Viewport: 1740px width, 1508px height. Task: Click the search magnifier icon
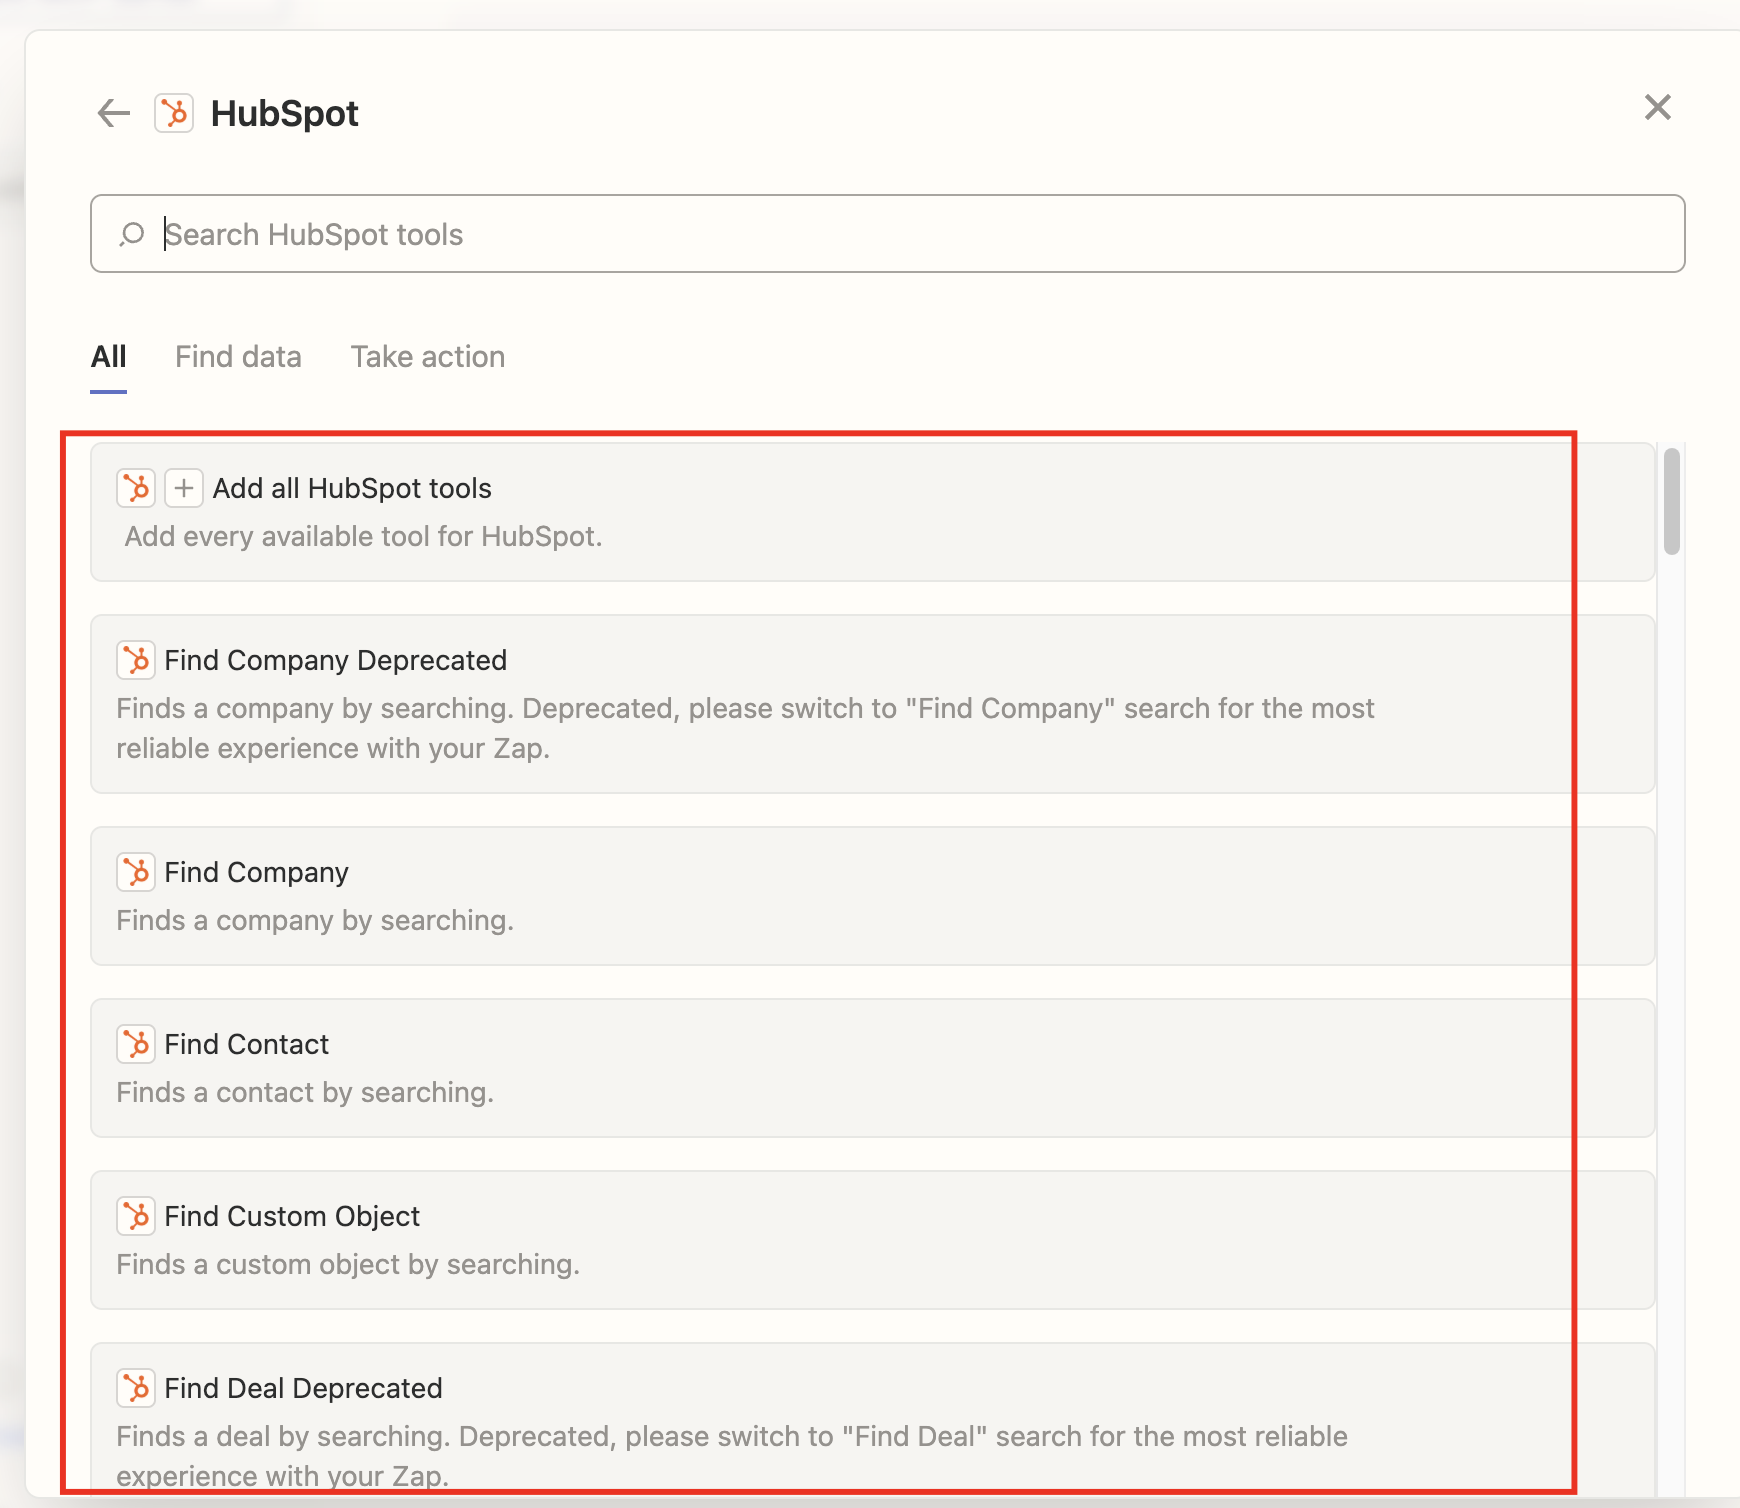click(132, 234)
